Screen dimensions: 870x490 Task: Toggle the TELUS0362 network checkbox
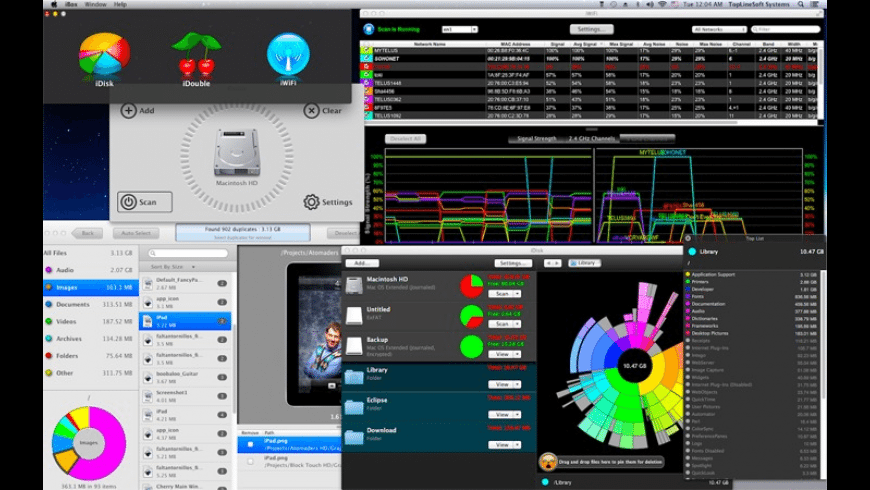point(367,99)
